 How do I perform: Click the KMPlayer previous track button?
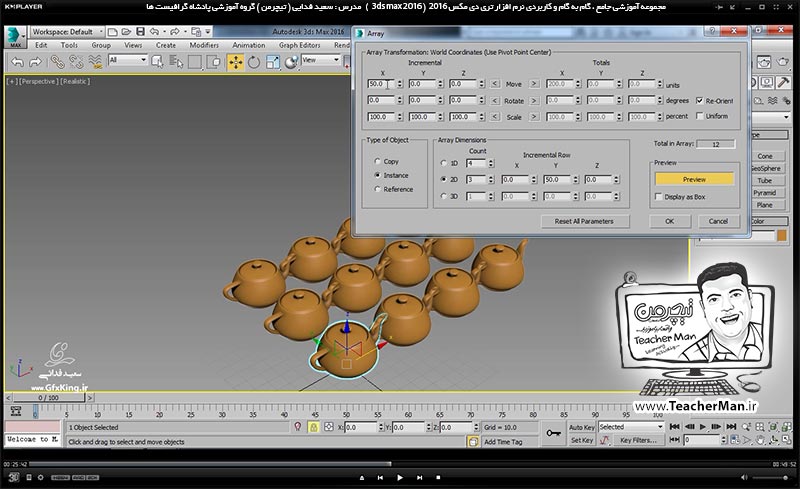coord(380,478)
